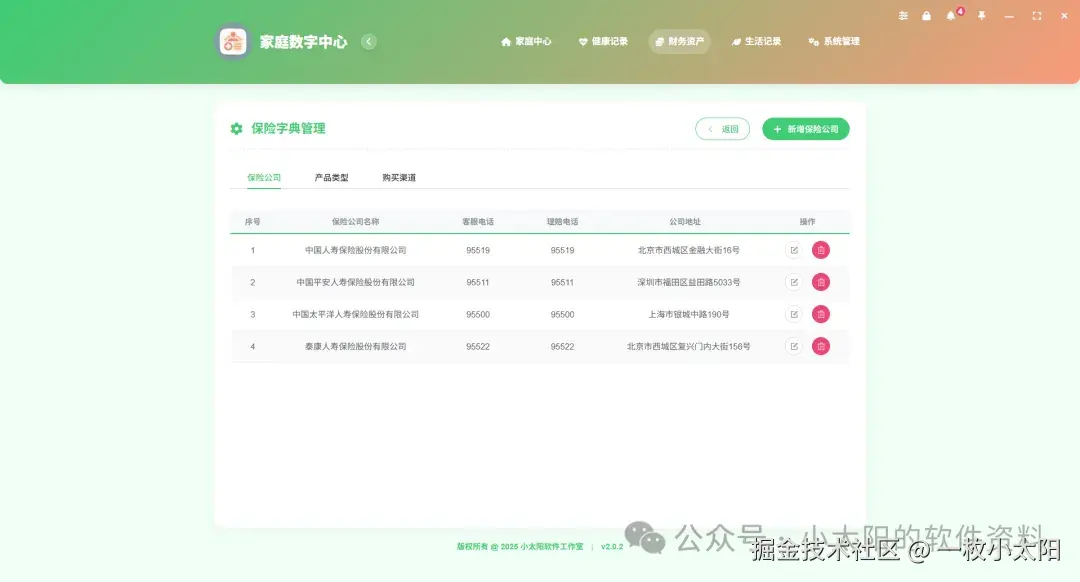The height and width of the screenshot is (582, 1080).
Task: Switch to the 产品类型 tab
Action: (x=330, y=177)
